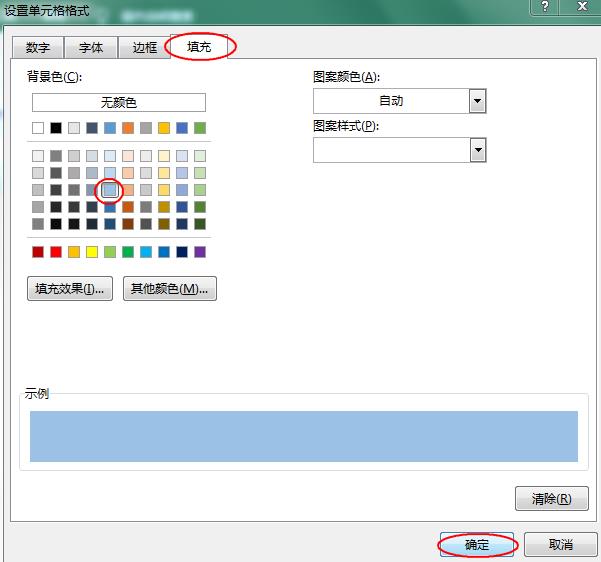Select the orange swatch in top theme row
The height and width of the screenshot is (562, 601).
click(x=128, y=128)
